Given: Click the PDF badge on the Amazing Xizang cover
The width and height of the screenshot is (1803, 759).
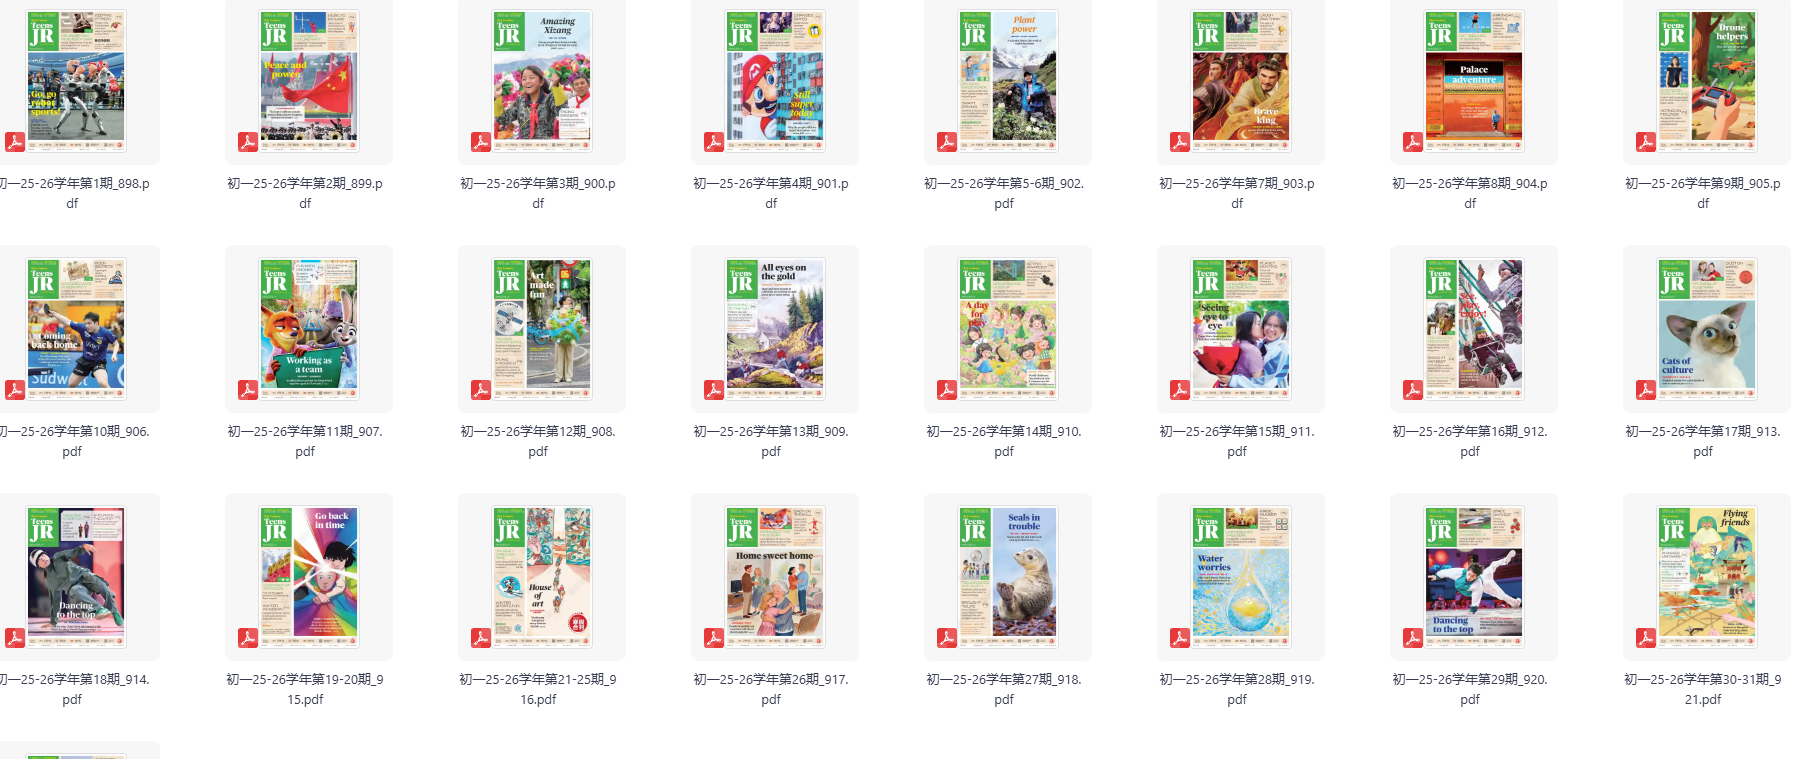Looking at the screenshot, I should tap(480, 142).
